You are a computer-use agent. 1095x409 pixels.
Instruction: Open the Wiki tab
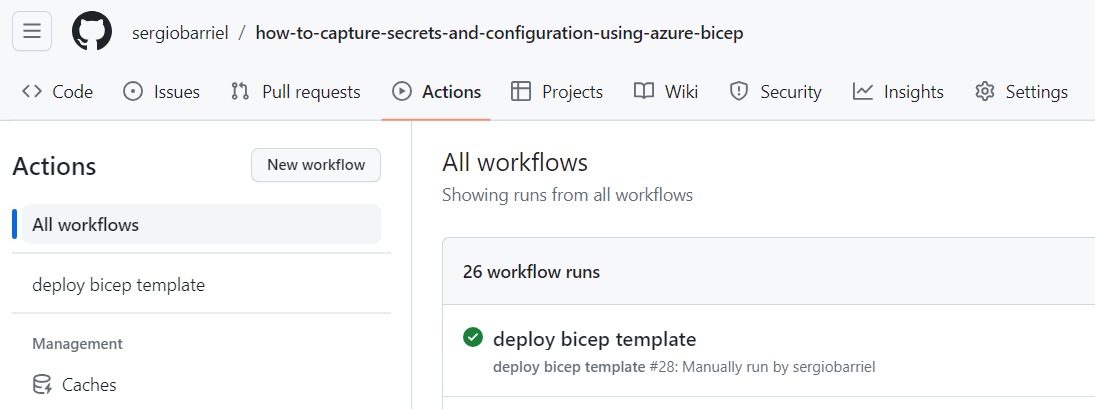[666, 91]
